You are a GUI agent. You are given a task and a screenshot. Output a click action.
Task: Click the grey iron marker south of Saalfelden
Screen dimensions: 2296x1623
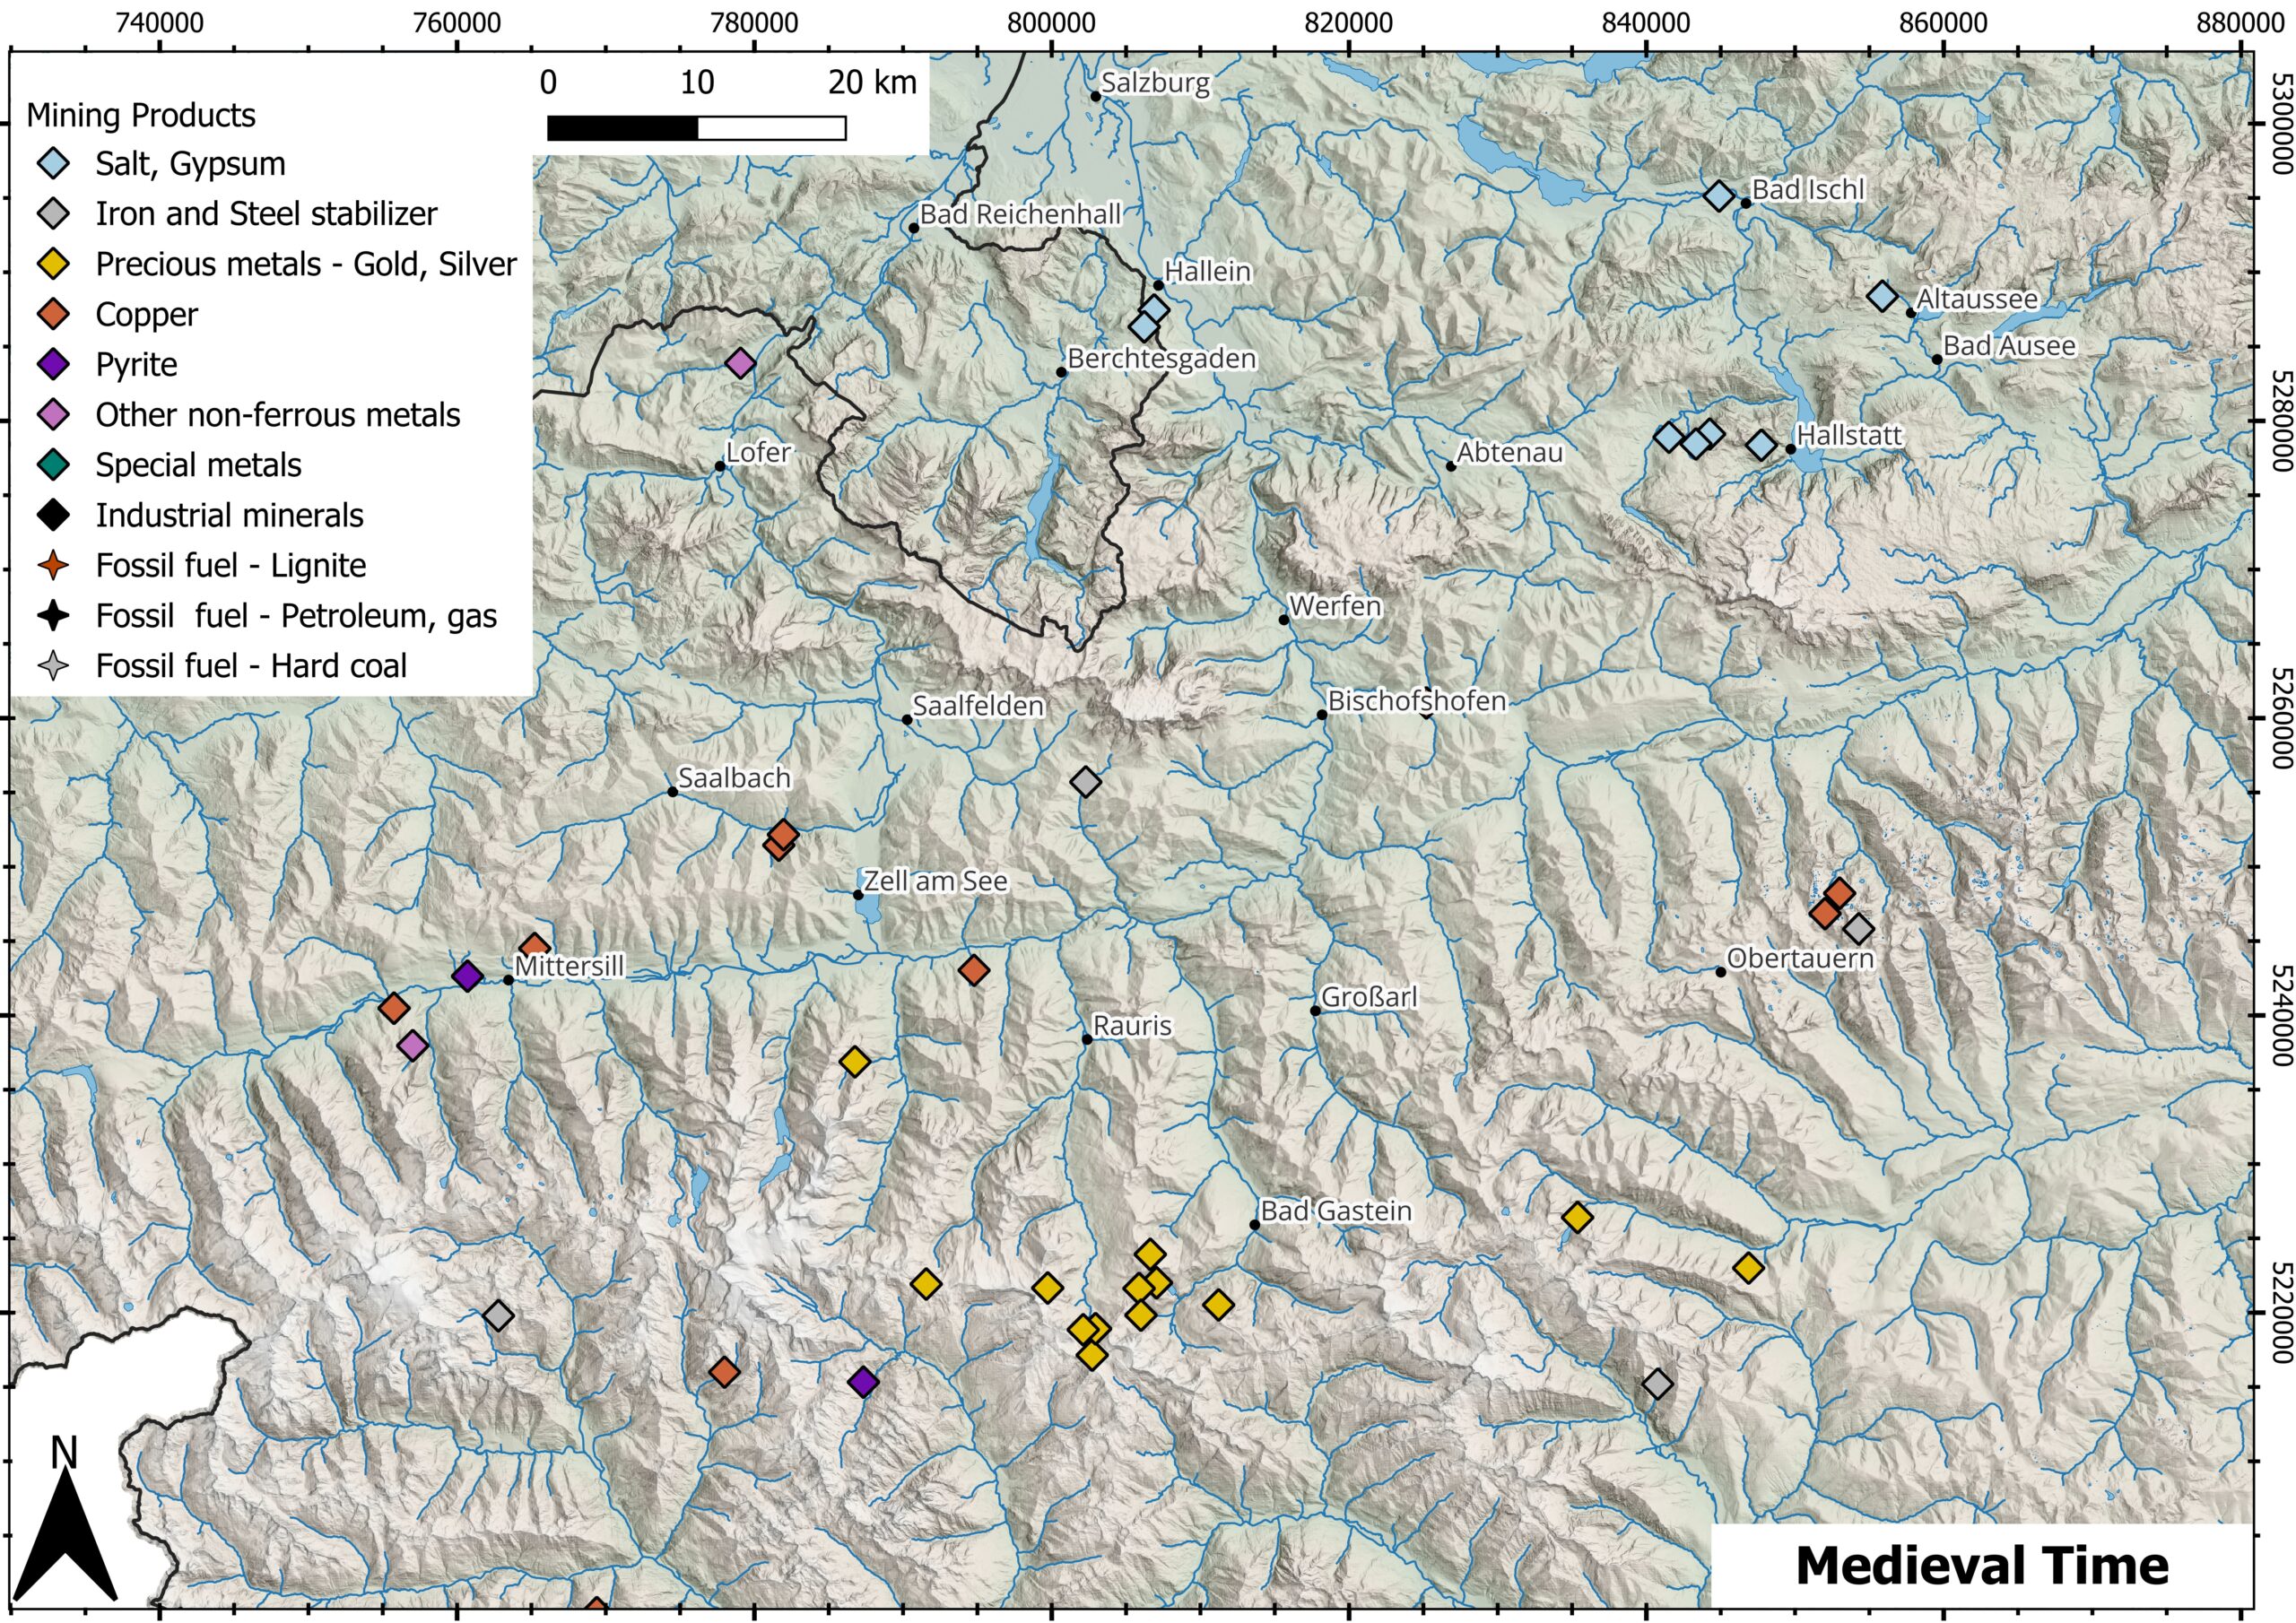[1085, 782]
